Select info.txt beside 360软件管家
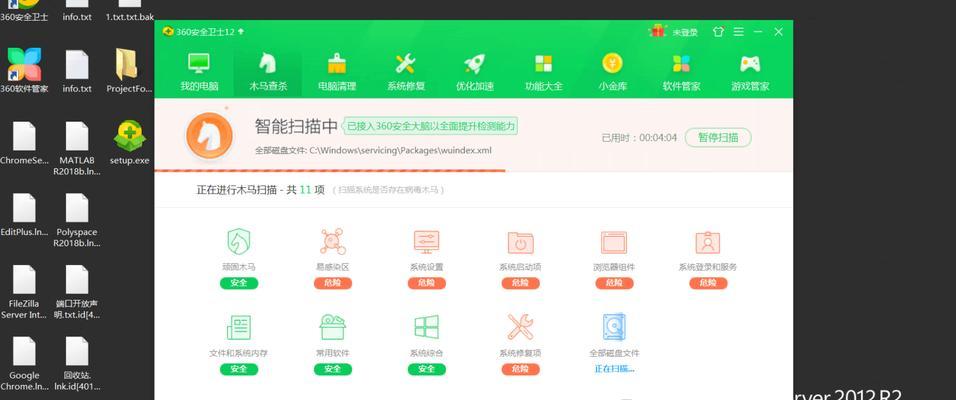Screen dimensions: 956x400 77,70
